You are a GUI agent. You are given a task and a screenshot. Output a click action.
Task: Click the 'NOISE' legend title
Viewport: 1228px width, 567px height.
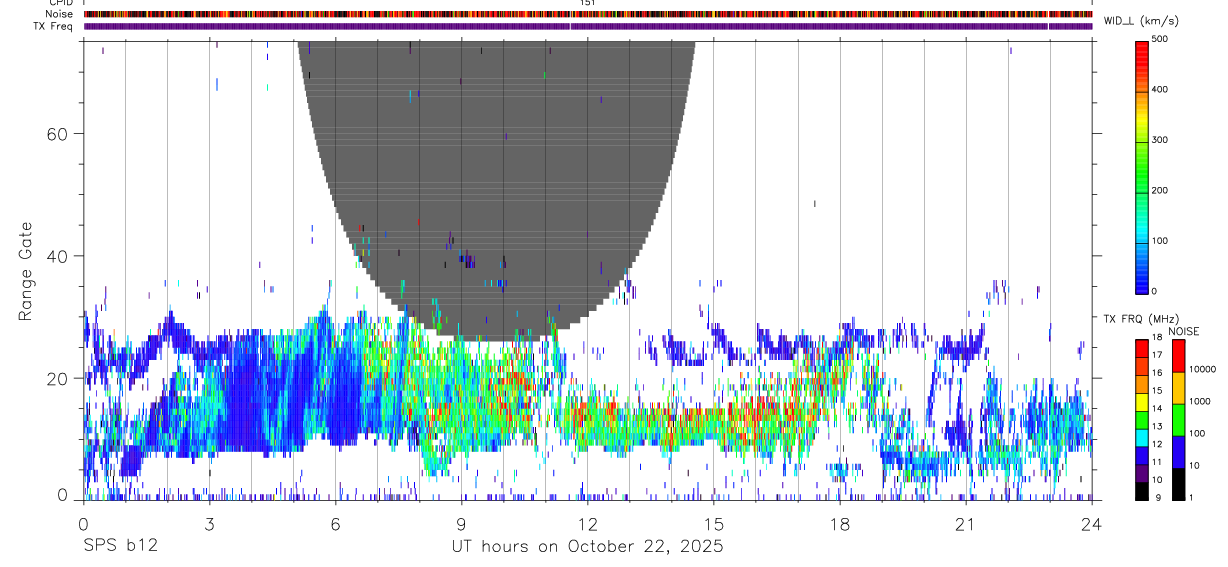pyautogui.click(x=1185, y=331)
